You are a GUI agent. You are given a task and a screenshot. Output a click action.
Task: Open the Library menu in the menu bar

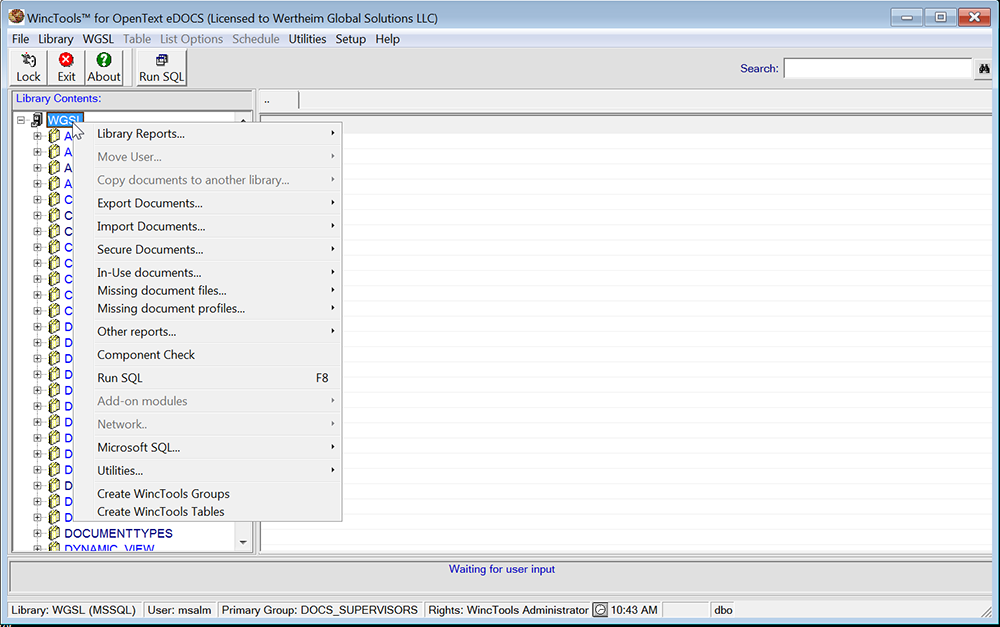[55, 39]
